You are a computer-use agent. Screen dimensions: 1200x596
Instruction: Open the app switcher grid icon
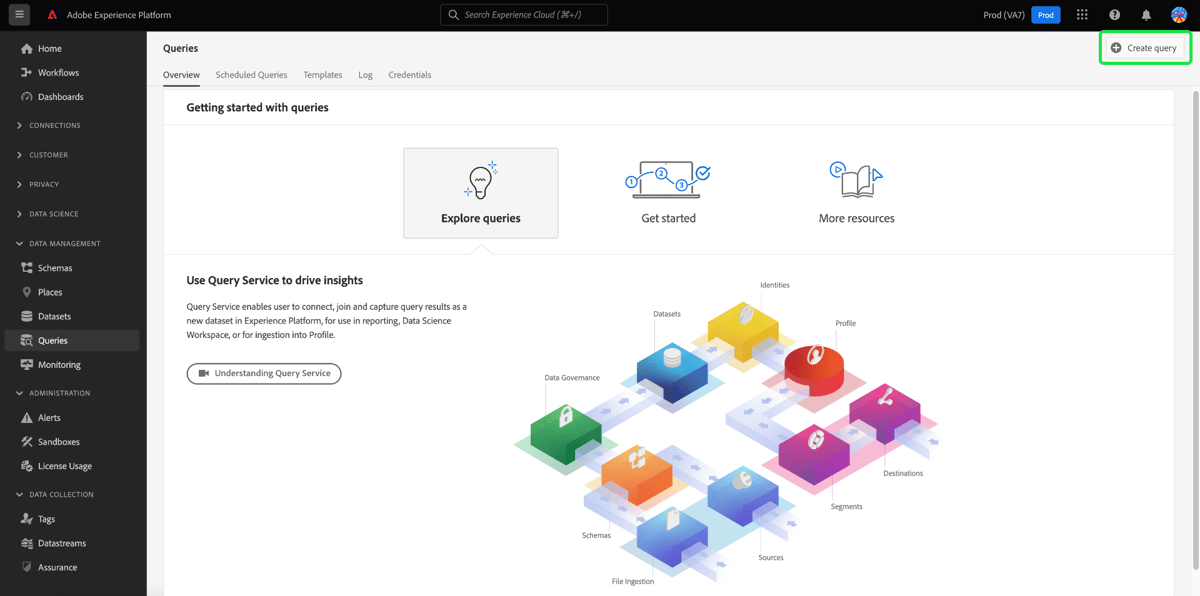(x=1082, y=14)
